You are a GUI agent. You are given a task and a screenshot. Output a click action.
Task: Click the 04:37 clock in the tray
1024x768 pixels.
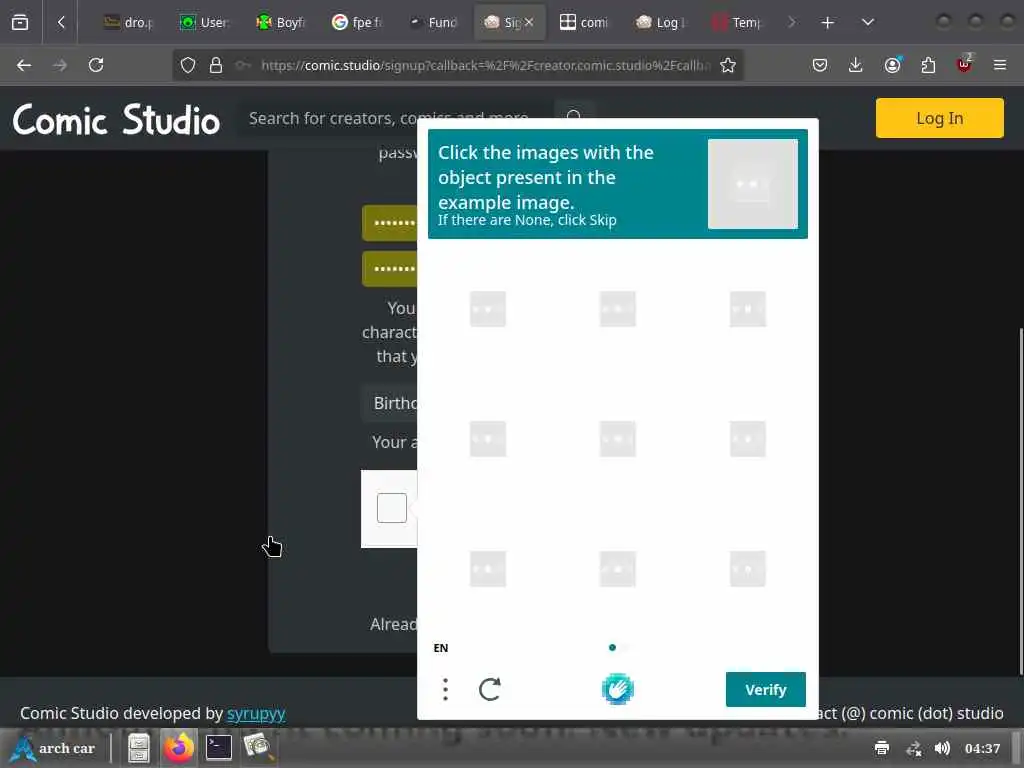[x=982, y=748]
